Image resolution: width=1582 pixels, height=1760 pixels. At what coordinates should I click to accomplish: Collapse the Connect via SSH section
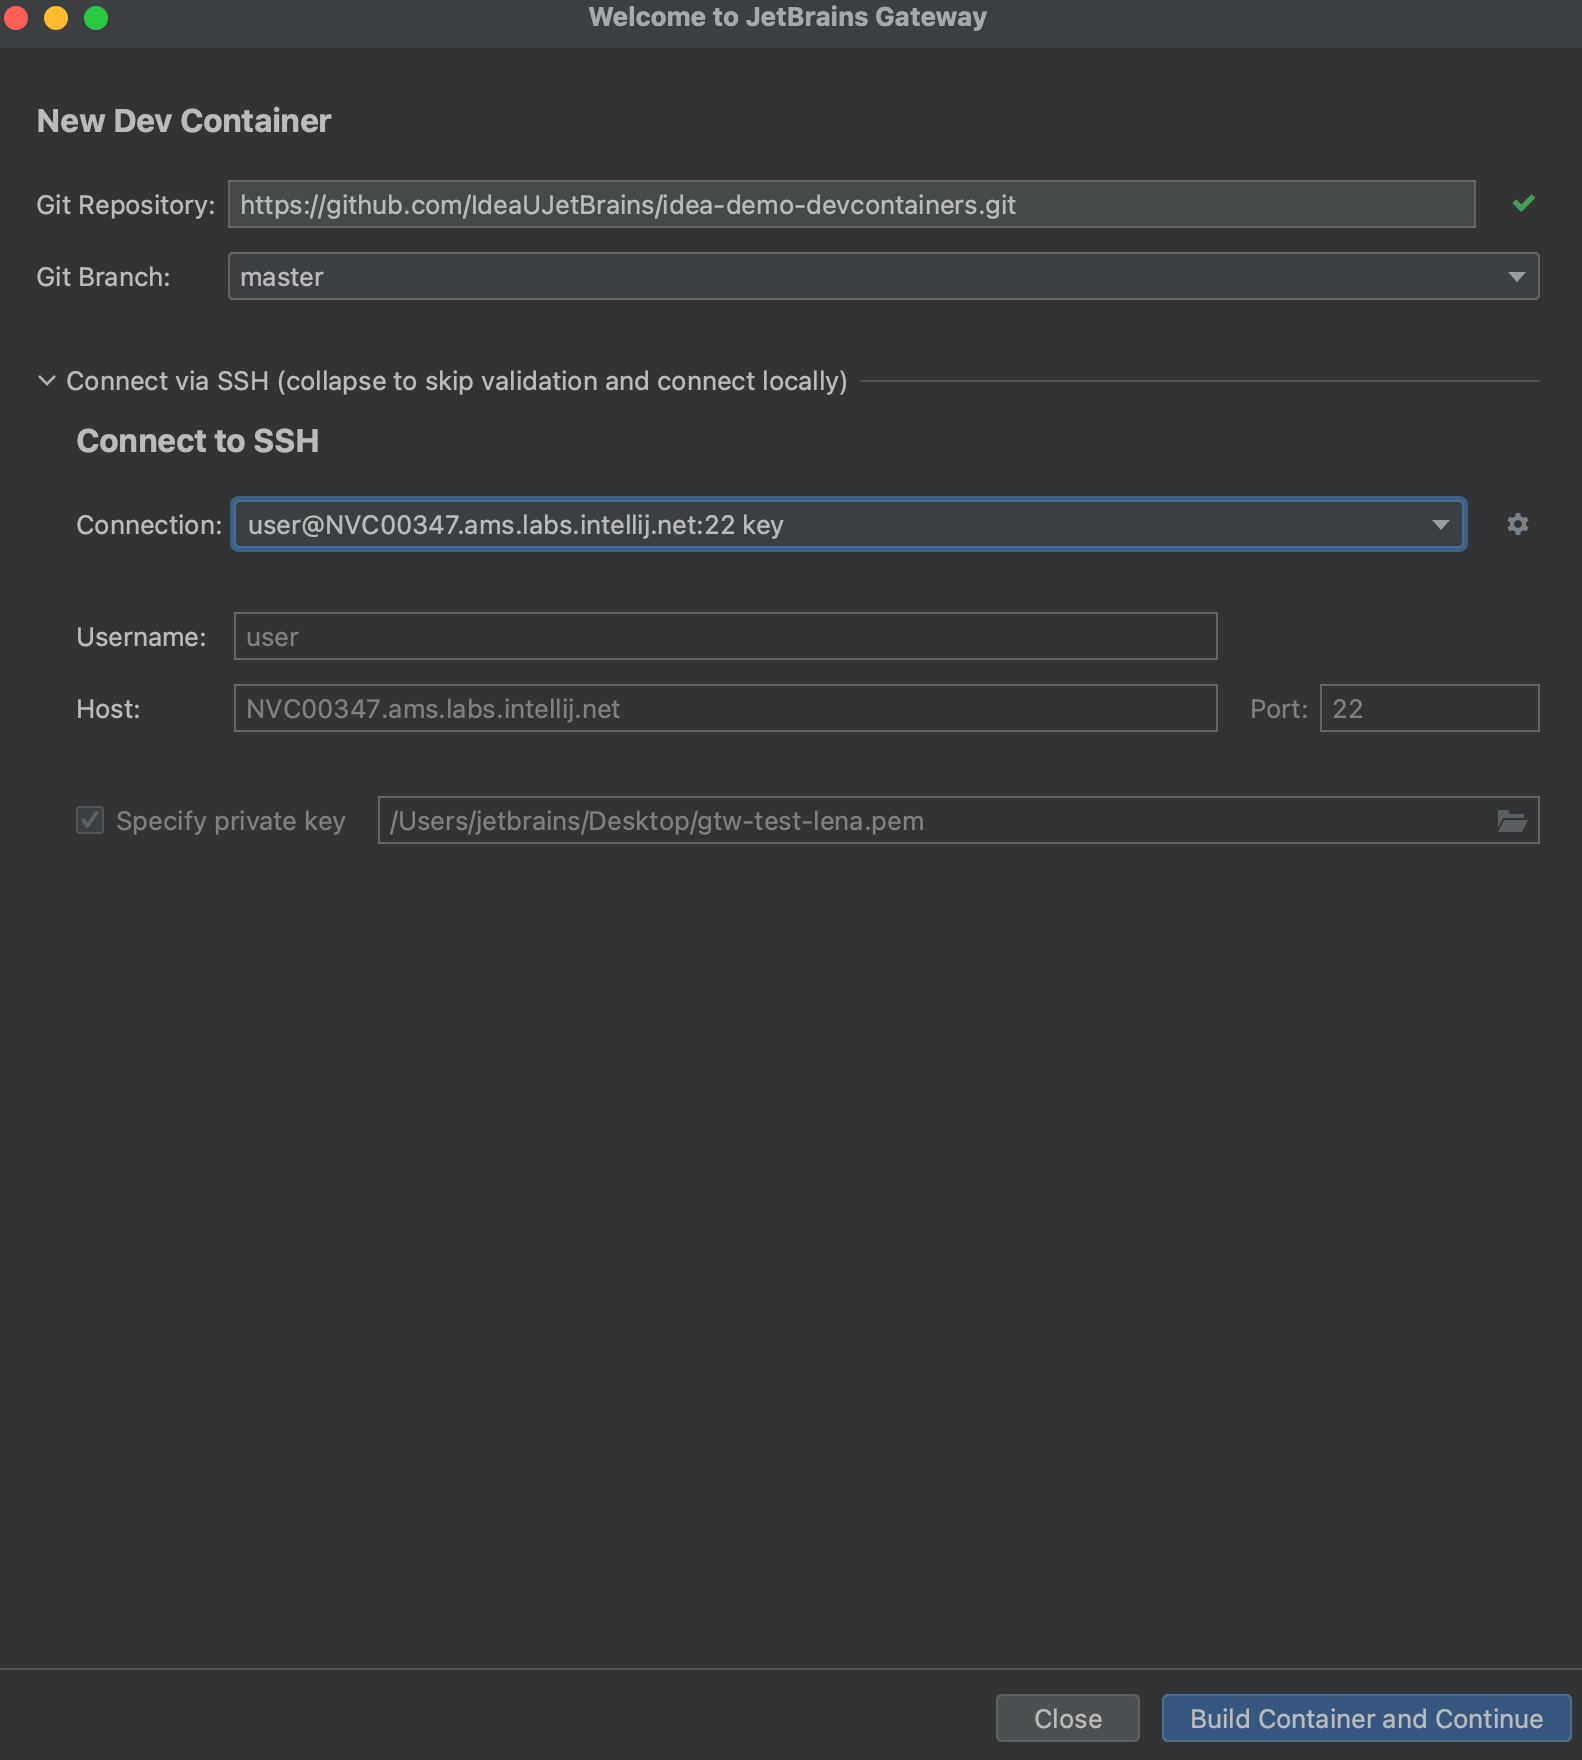47,381
